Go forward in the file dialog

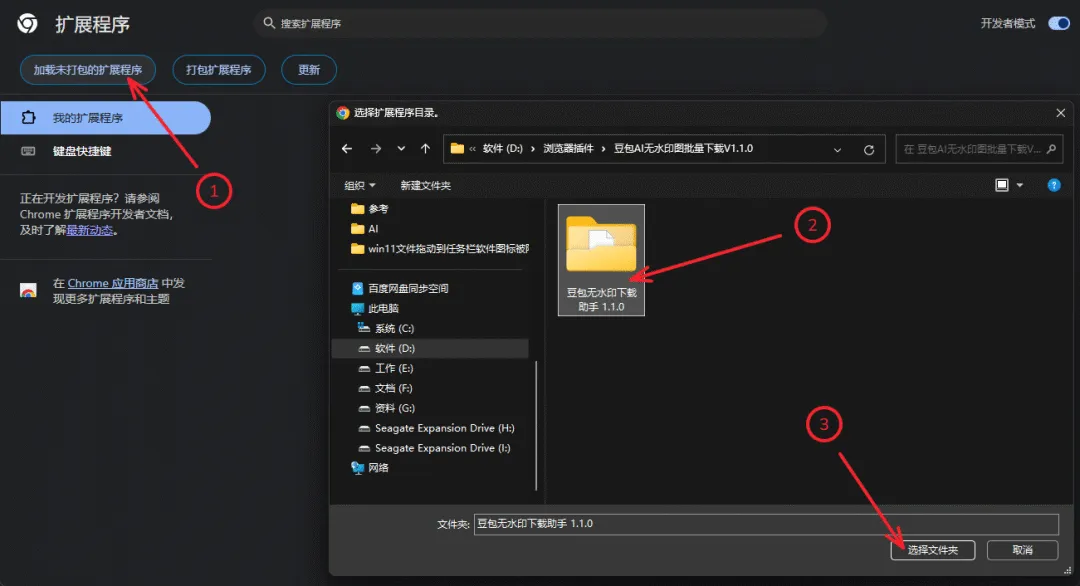[x=375, y=149]
